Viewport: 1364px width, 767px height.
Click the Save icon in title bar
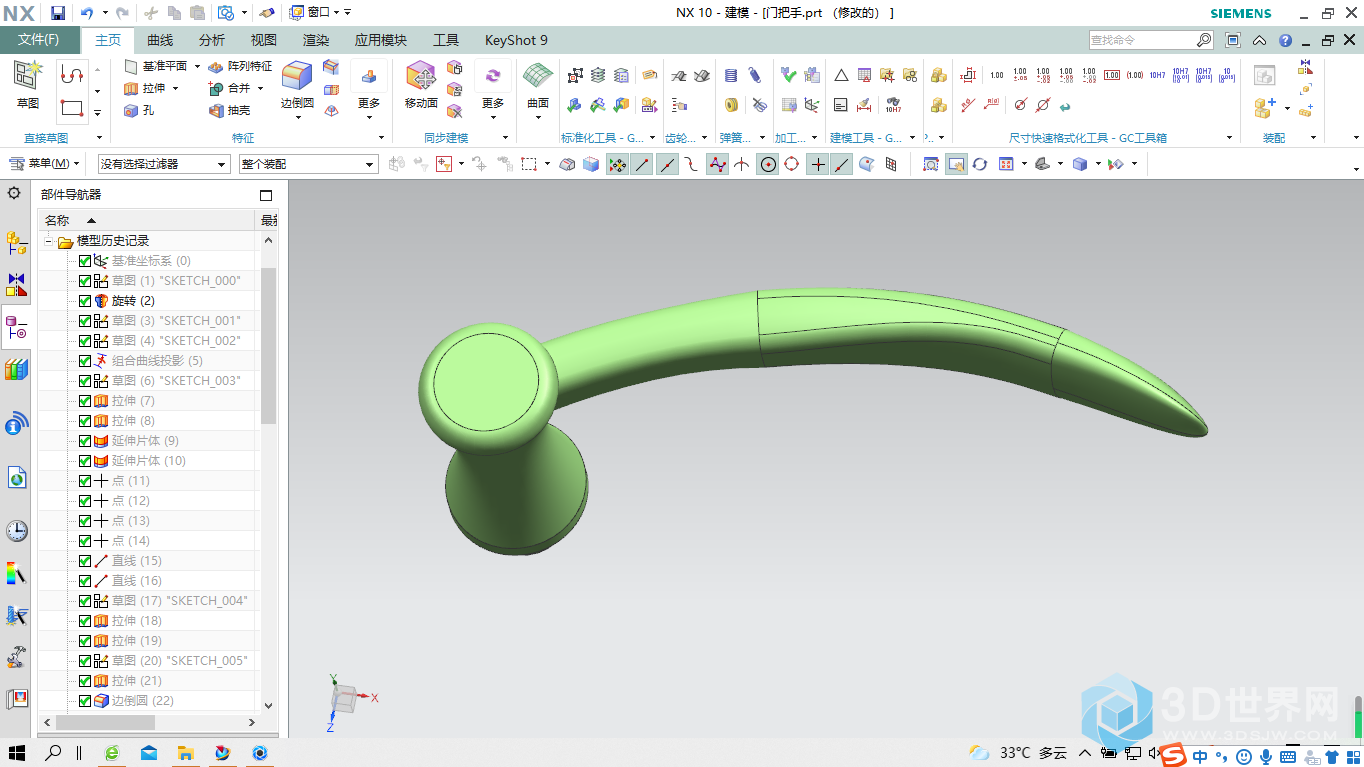coord(58,13)
